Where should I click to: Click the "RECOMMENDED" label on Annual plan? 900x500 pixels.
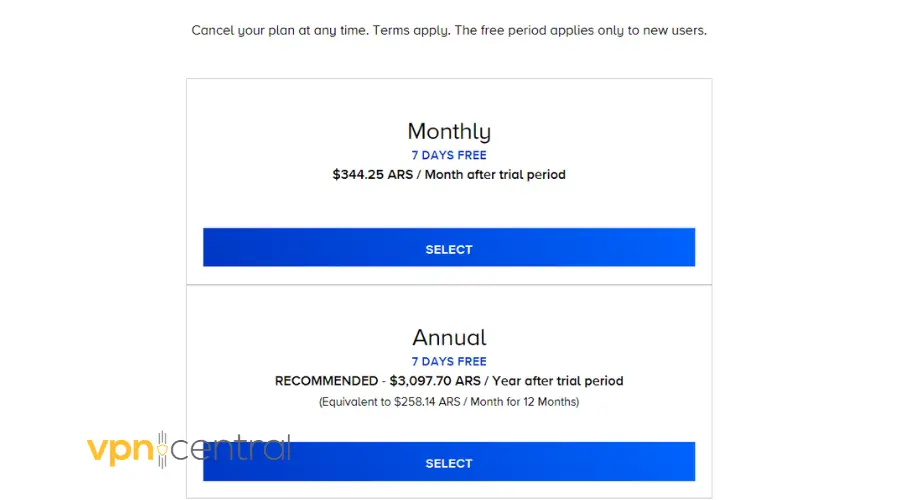tap(325, 381)
